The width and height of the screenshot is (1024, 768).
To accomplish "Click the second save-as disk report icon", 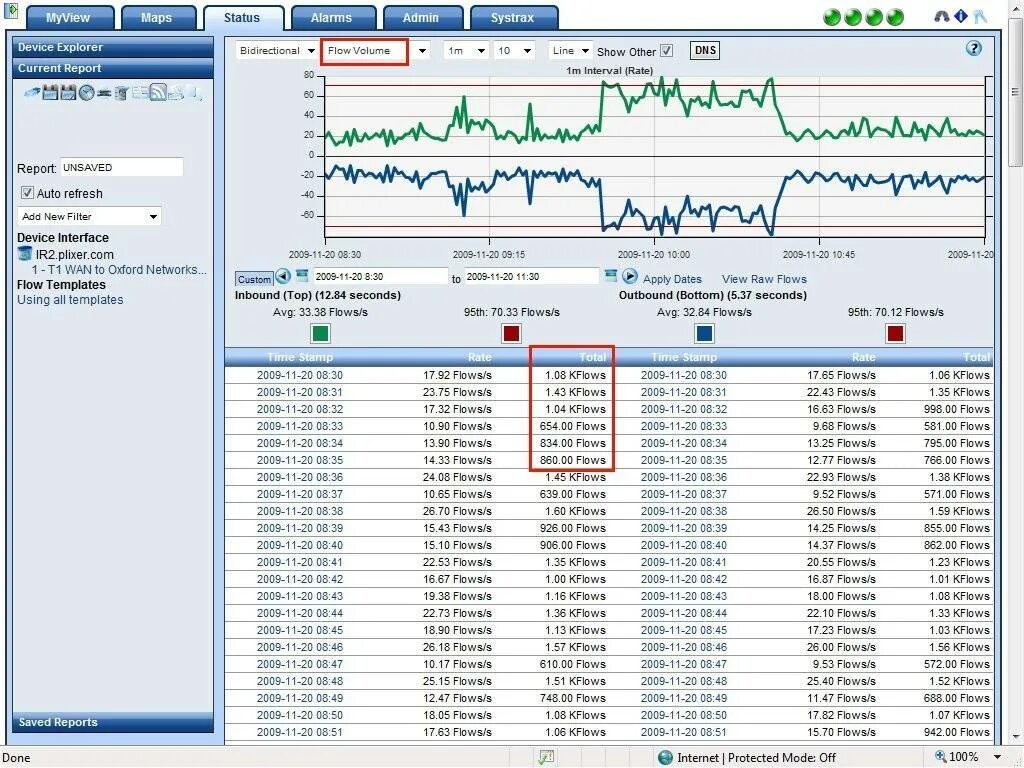I will pyautogui.click(x=69, y=93).
